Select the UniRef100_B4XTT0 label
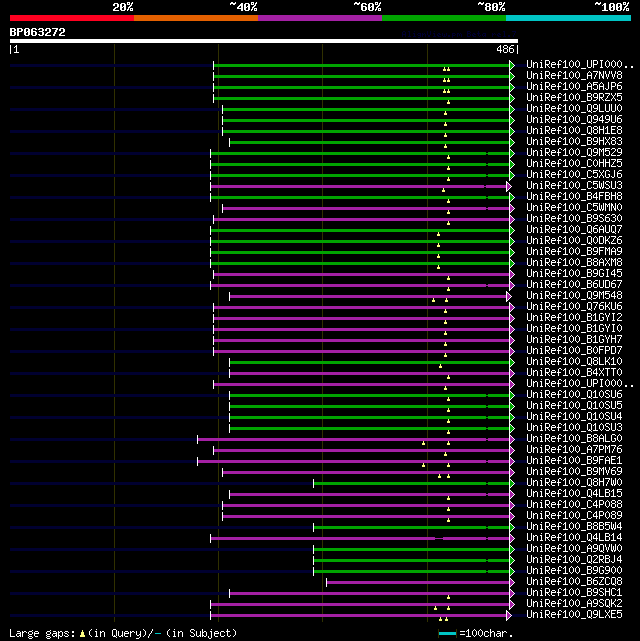The image size is (640, 641). [574, 373]
